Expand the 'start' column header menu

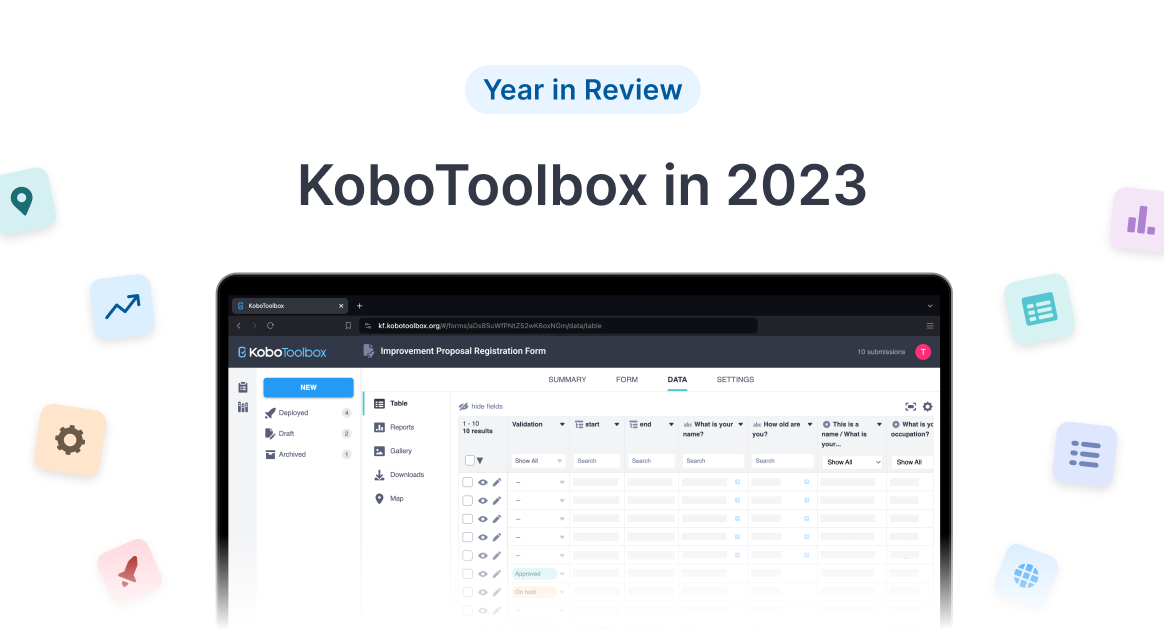(x=616, y=425)
